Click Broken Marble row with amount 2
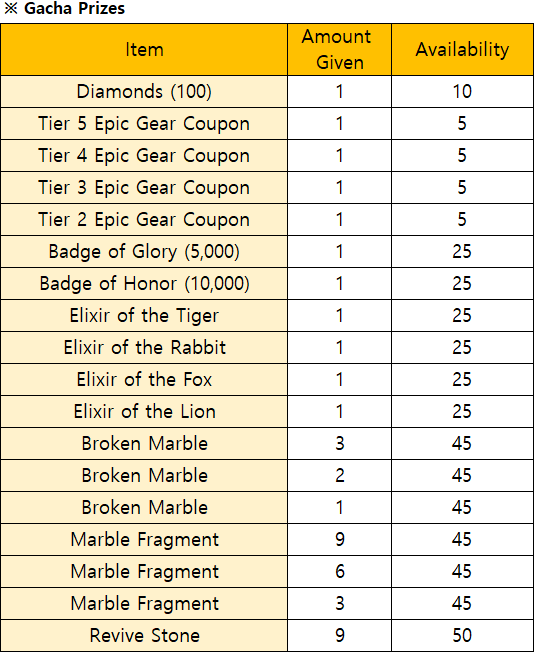535x652 pixels. (x=267, y=475)
